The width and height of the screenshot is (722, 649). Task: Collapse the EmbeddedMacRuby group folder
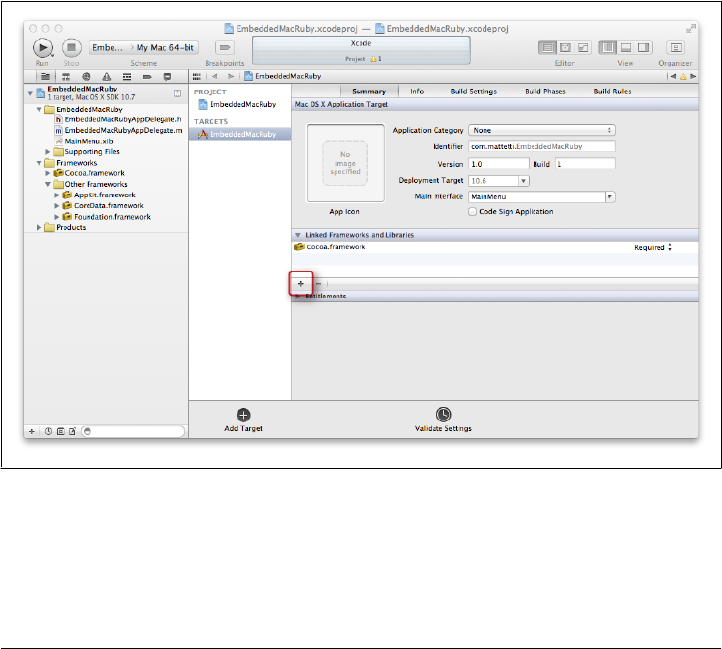39,110
